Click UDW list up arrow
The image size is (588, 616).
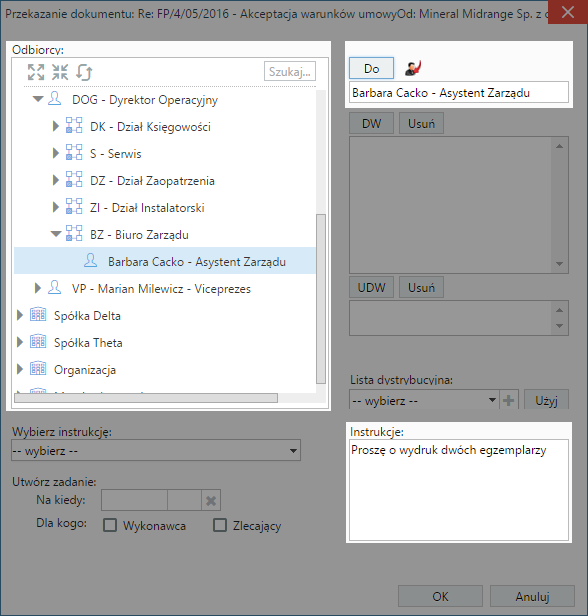(x=560, y=310)
